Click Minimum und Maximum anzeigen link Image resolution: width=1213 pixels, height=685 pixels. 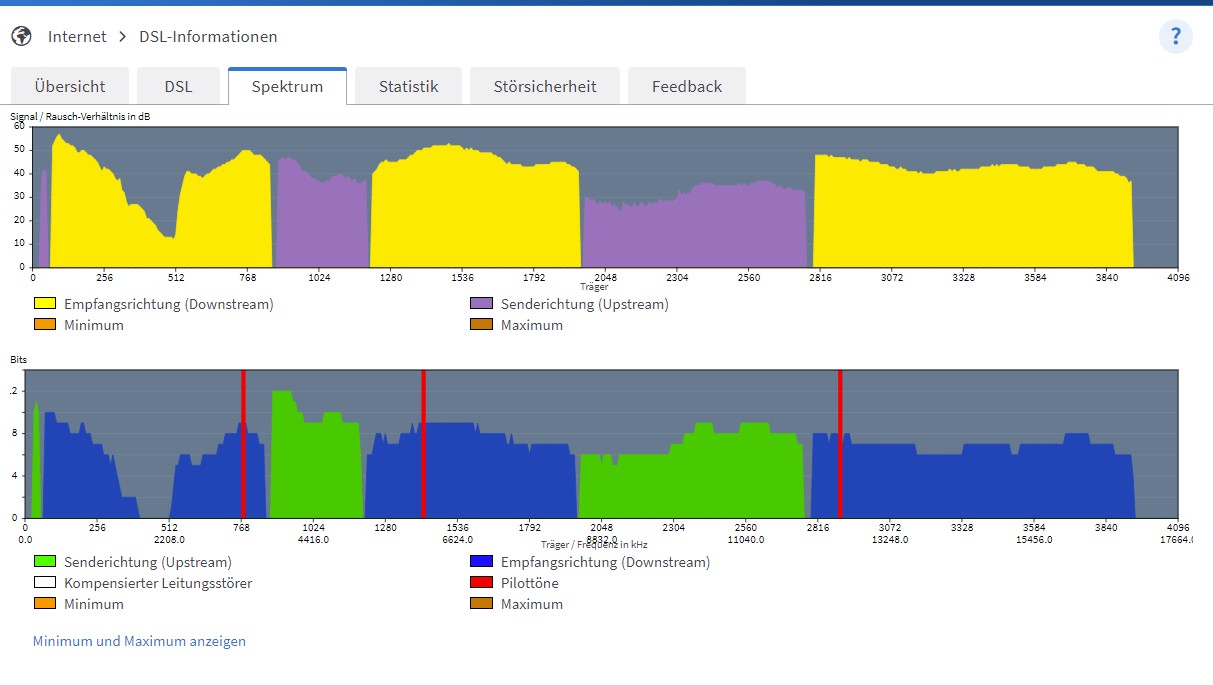(x=139, y=641)
